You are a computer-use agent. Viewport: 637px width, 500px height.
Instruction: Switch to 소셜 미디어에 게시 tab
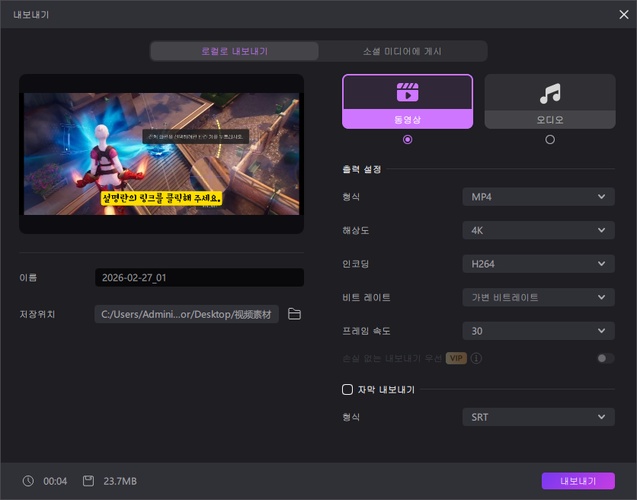coord(402,51)
